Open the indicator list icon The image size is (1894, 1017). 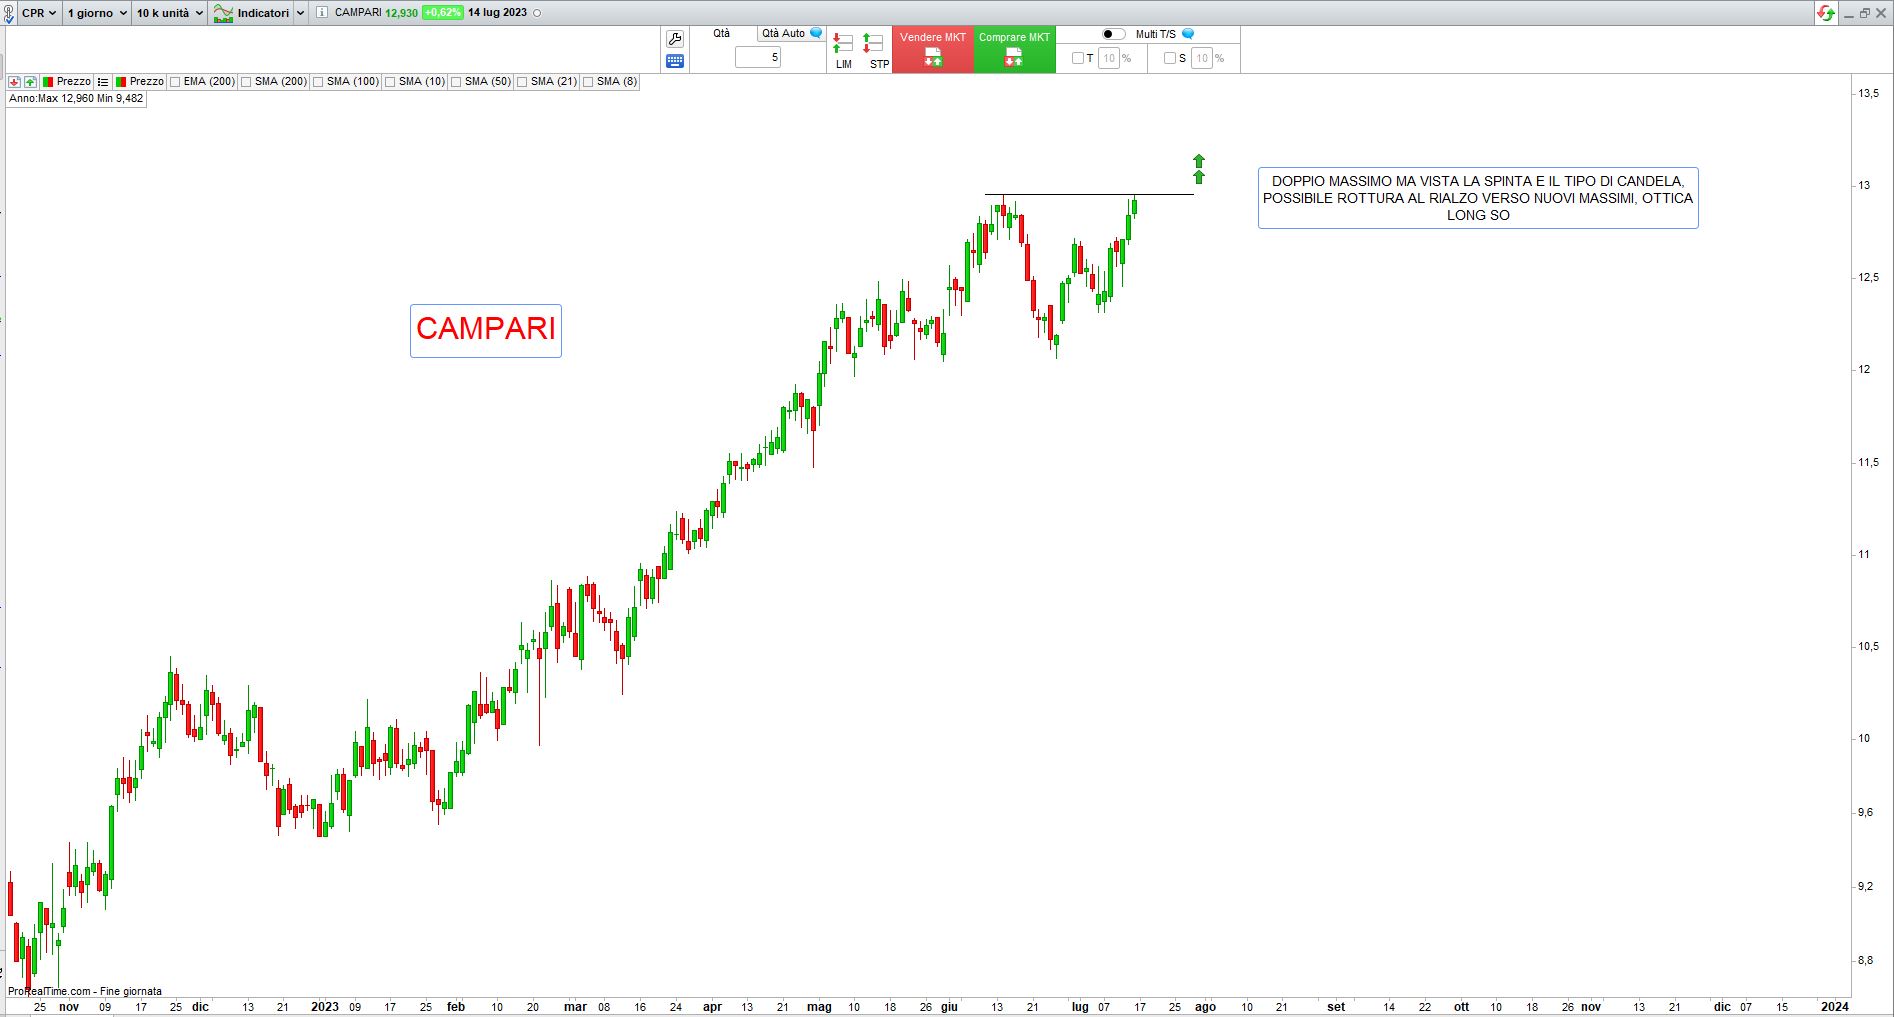pos(103,82)
